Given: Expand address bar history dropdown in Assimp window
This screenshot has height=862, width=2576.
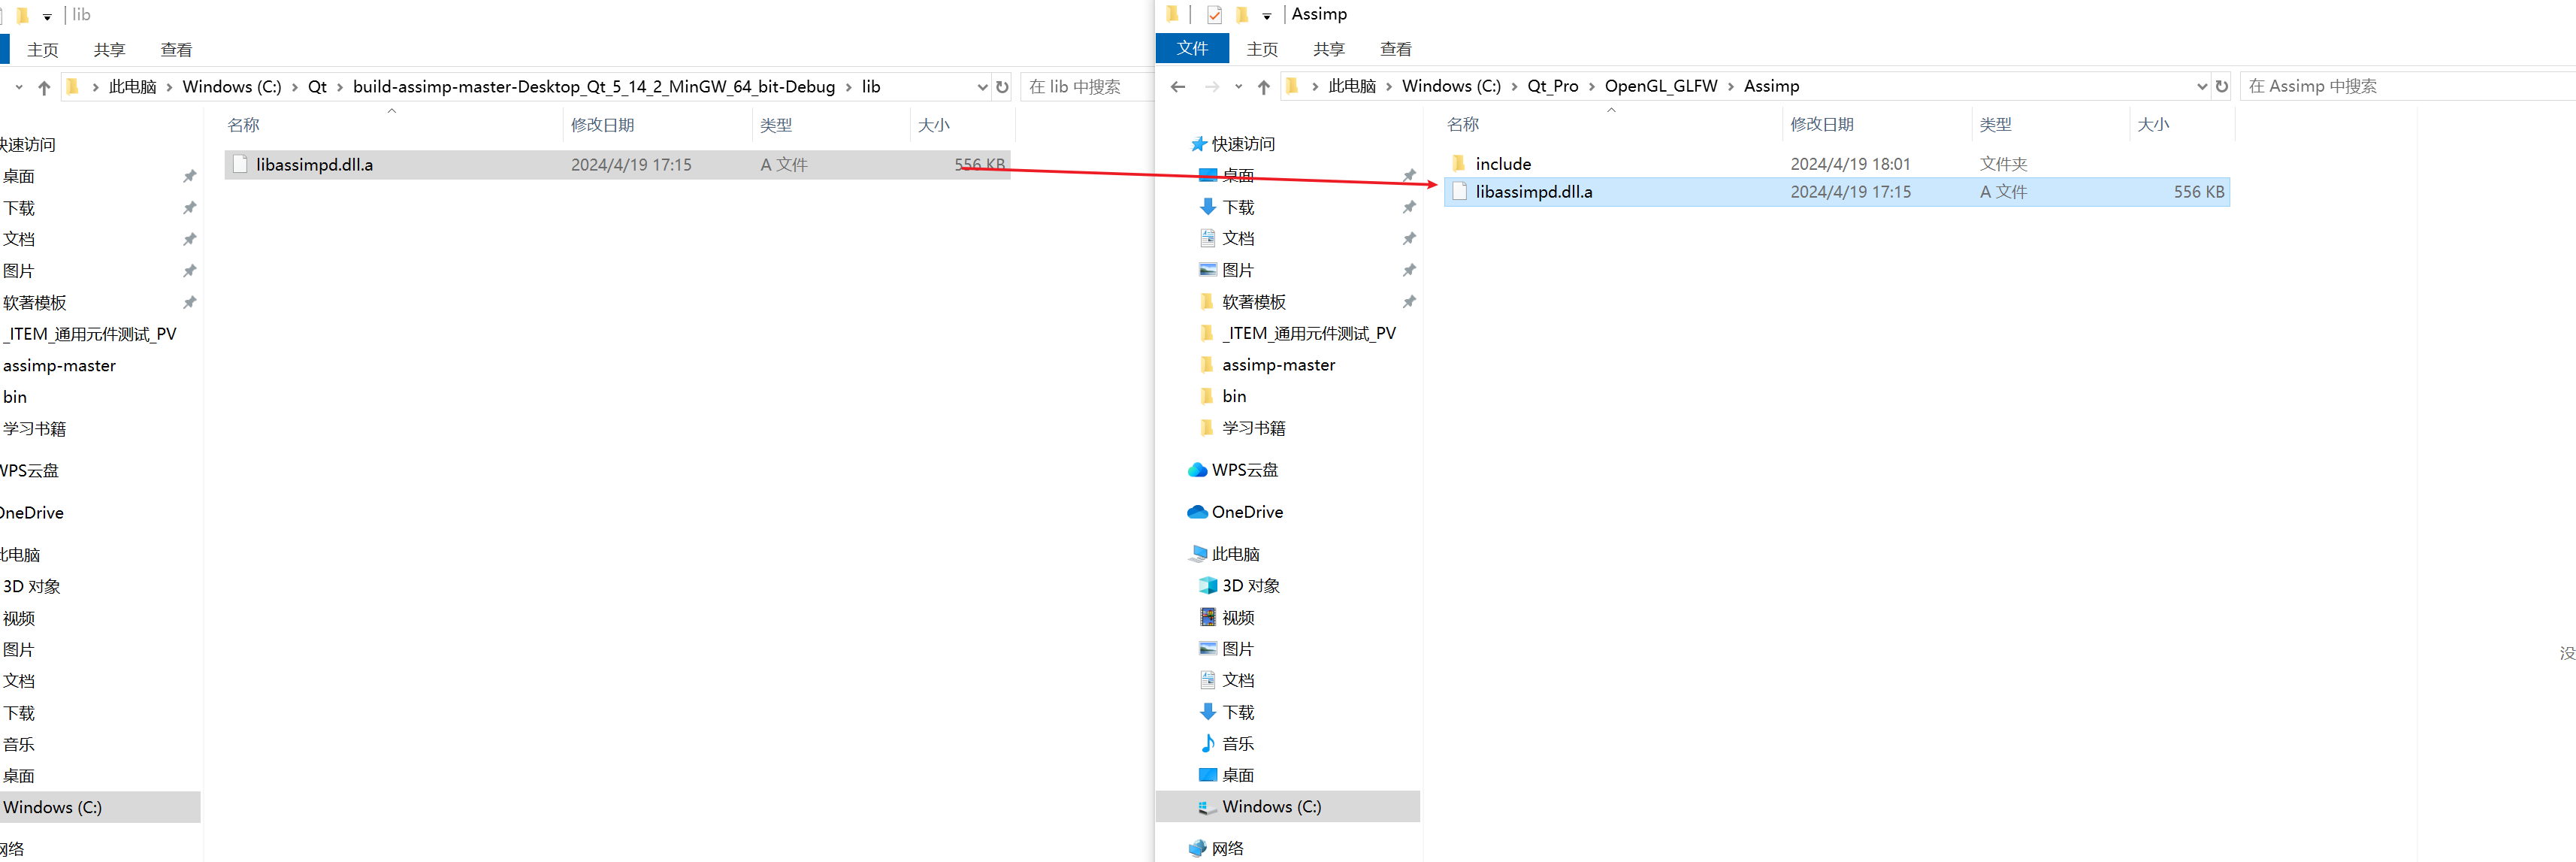Looking at the screenshot, I should (x=2202, y=87).
